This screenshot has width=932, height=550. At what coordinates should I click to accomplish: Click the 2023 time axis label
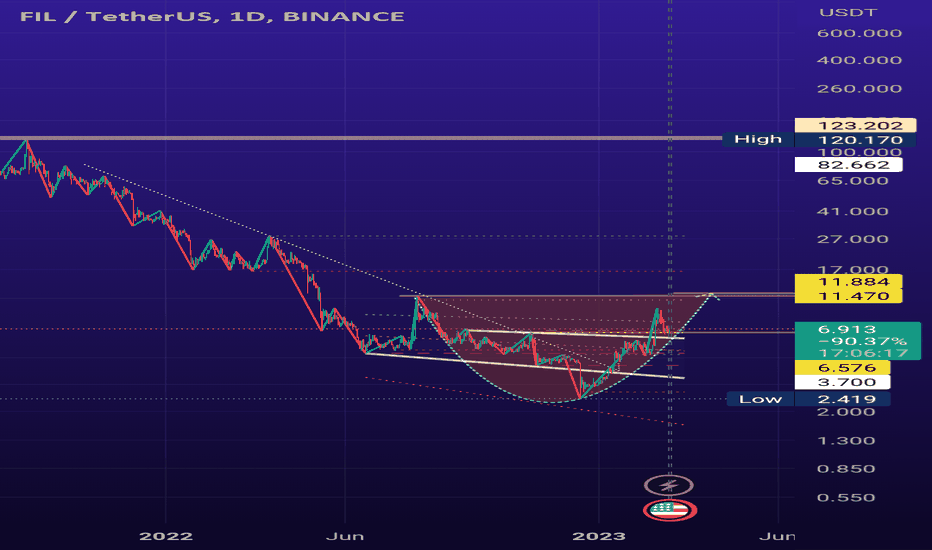pyautogui.click(x=599, y=536)
